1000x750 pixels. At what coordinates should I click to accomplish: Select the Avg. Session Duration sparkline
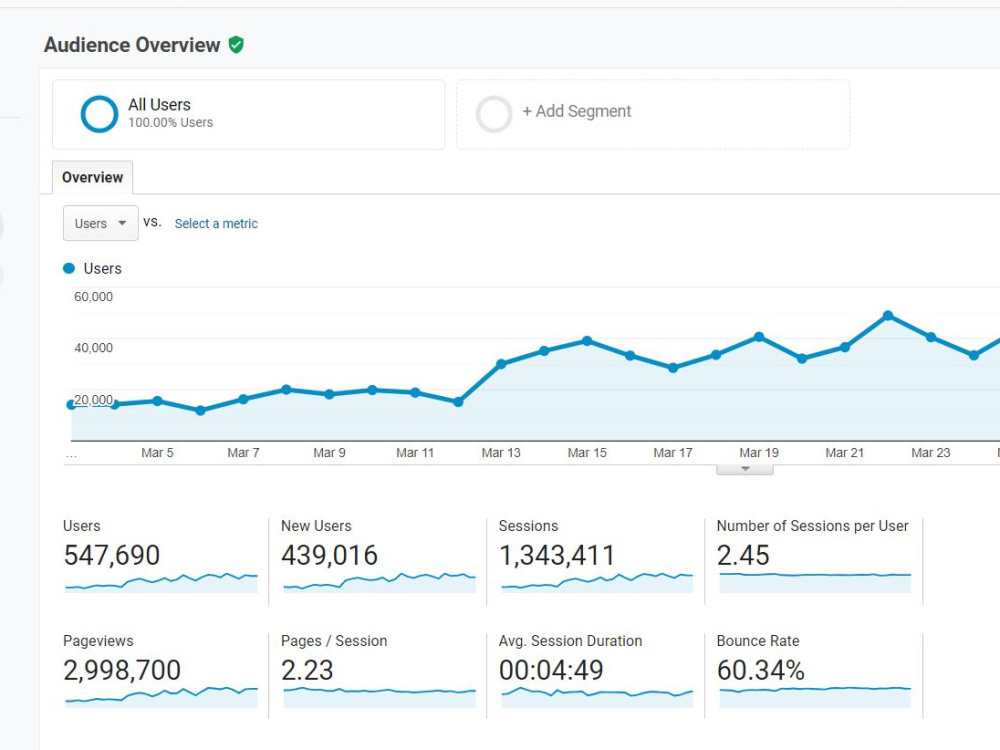597,697
